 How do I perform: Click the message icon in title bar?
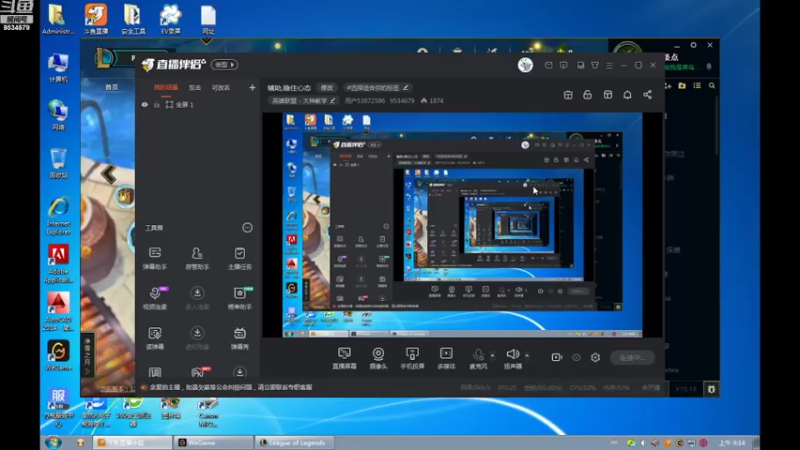(563, 65)
